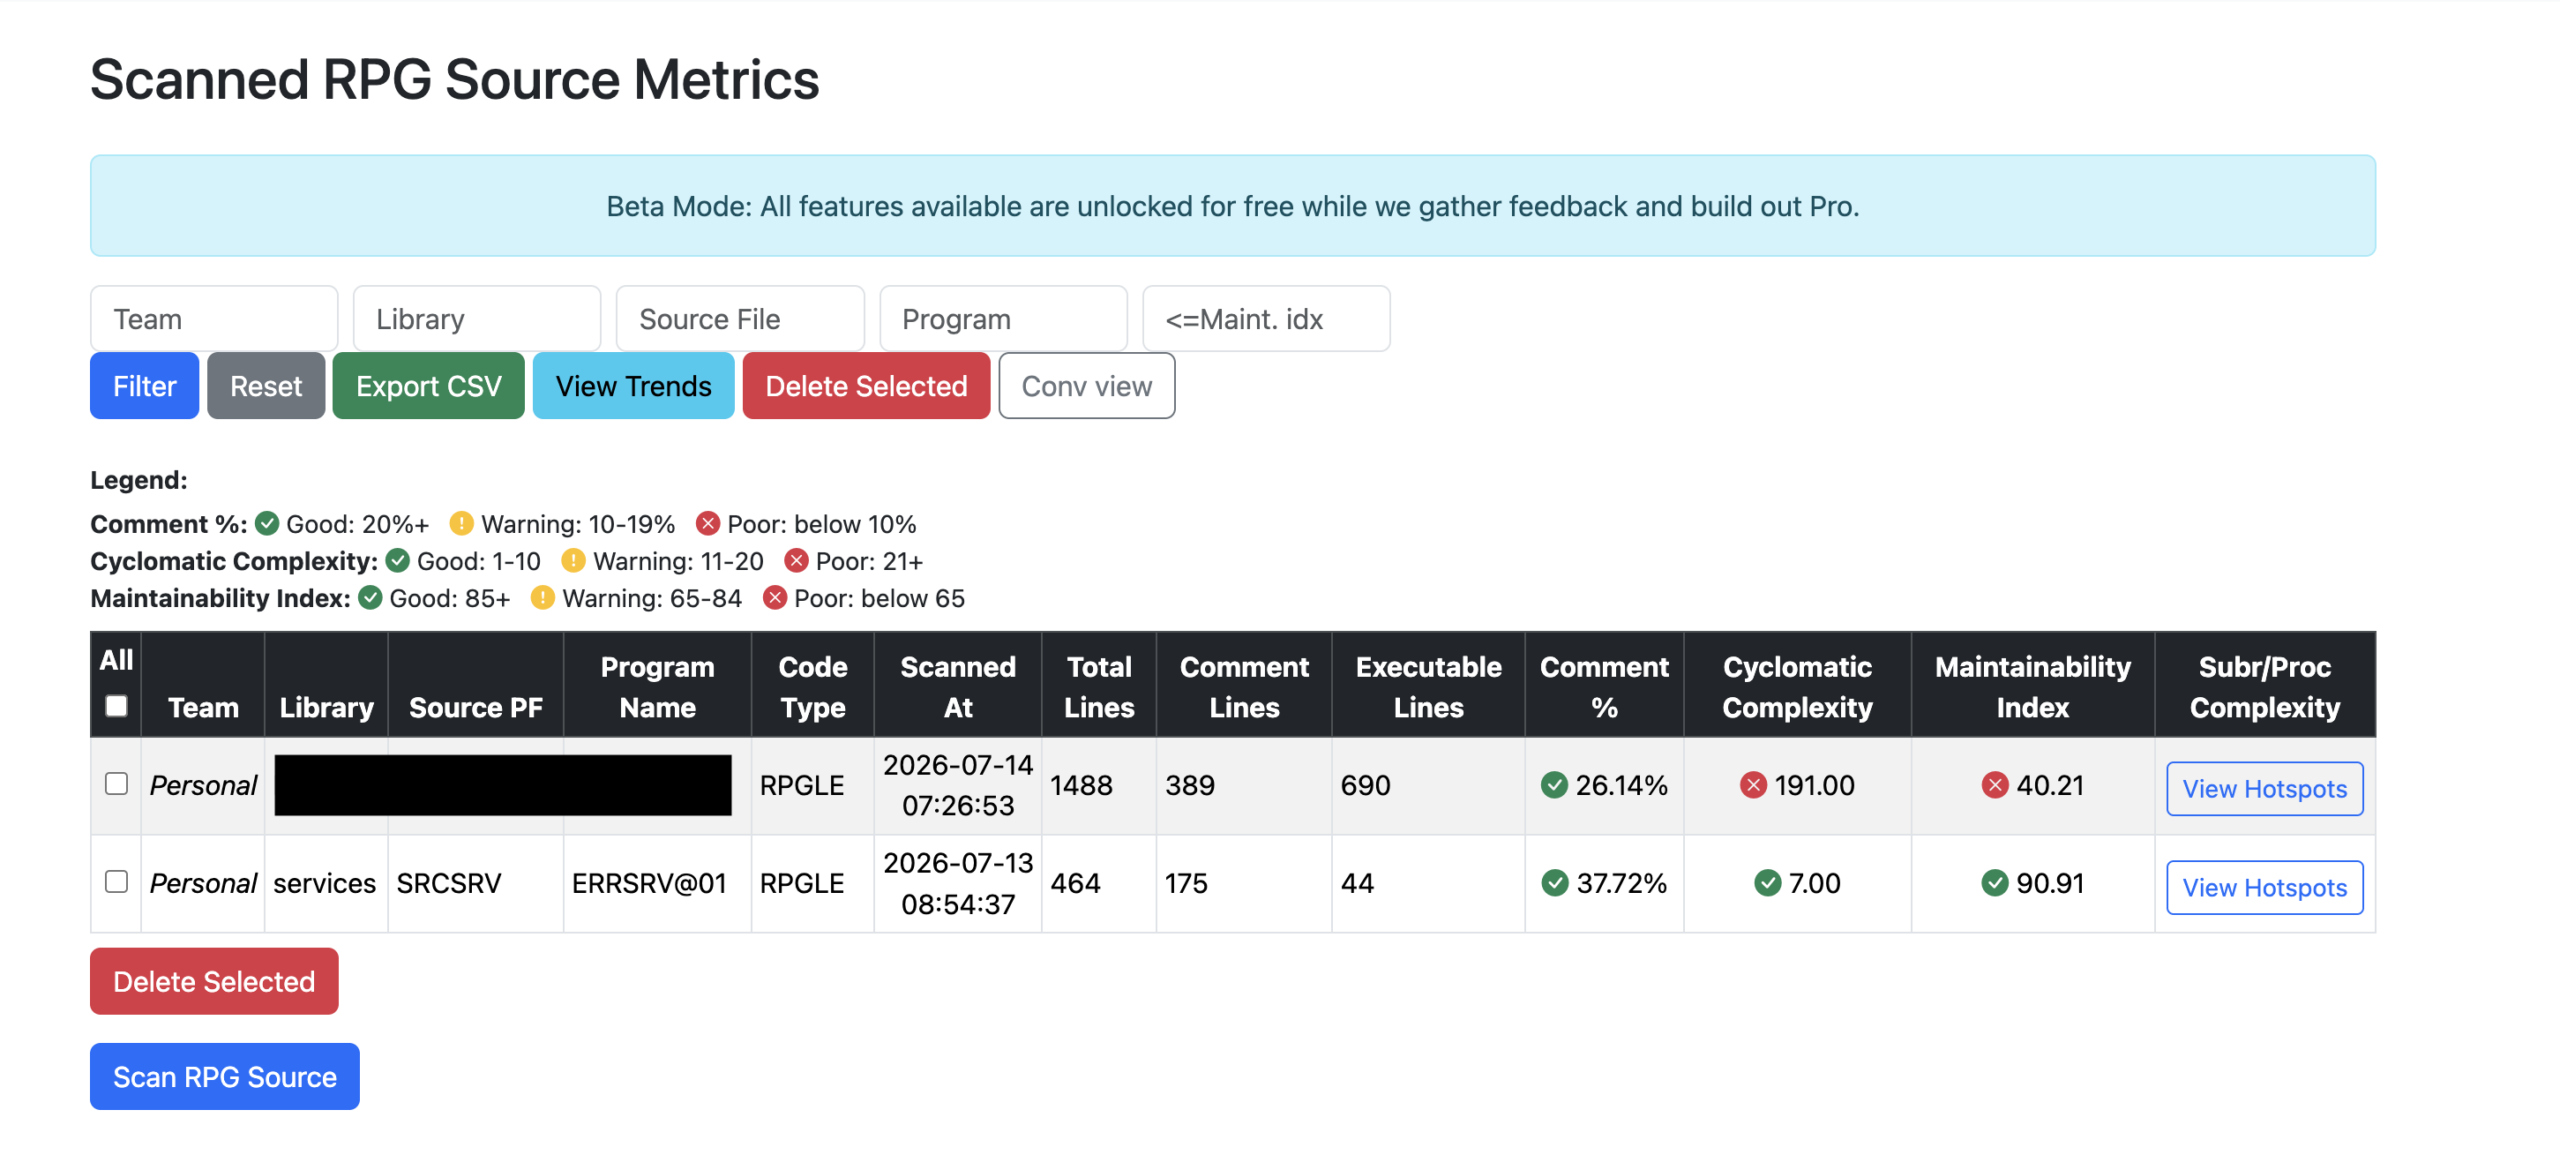Click the SRCSRV source cell
2560x1170 pixels.
[x=475, y=883]
